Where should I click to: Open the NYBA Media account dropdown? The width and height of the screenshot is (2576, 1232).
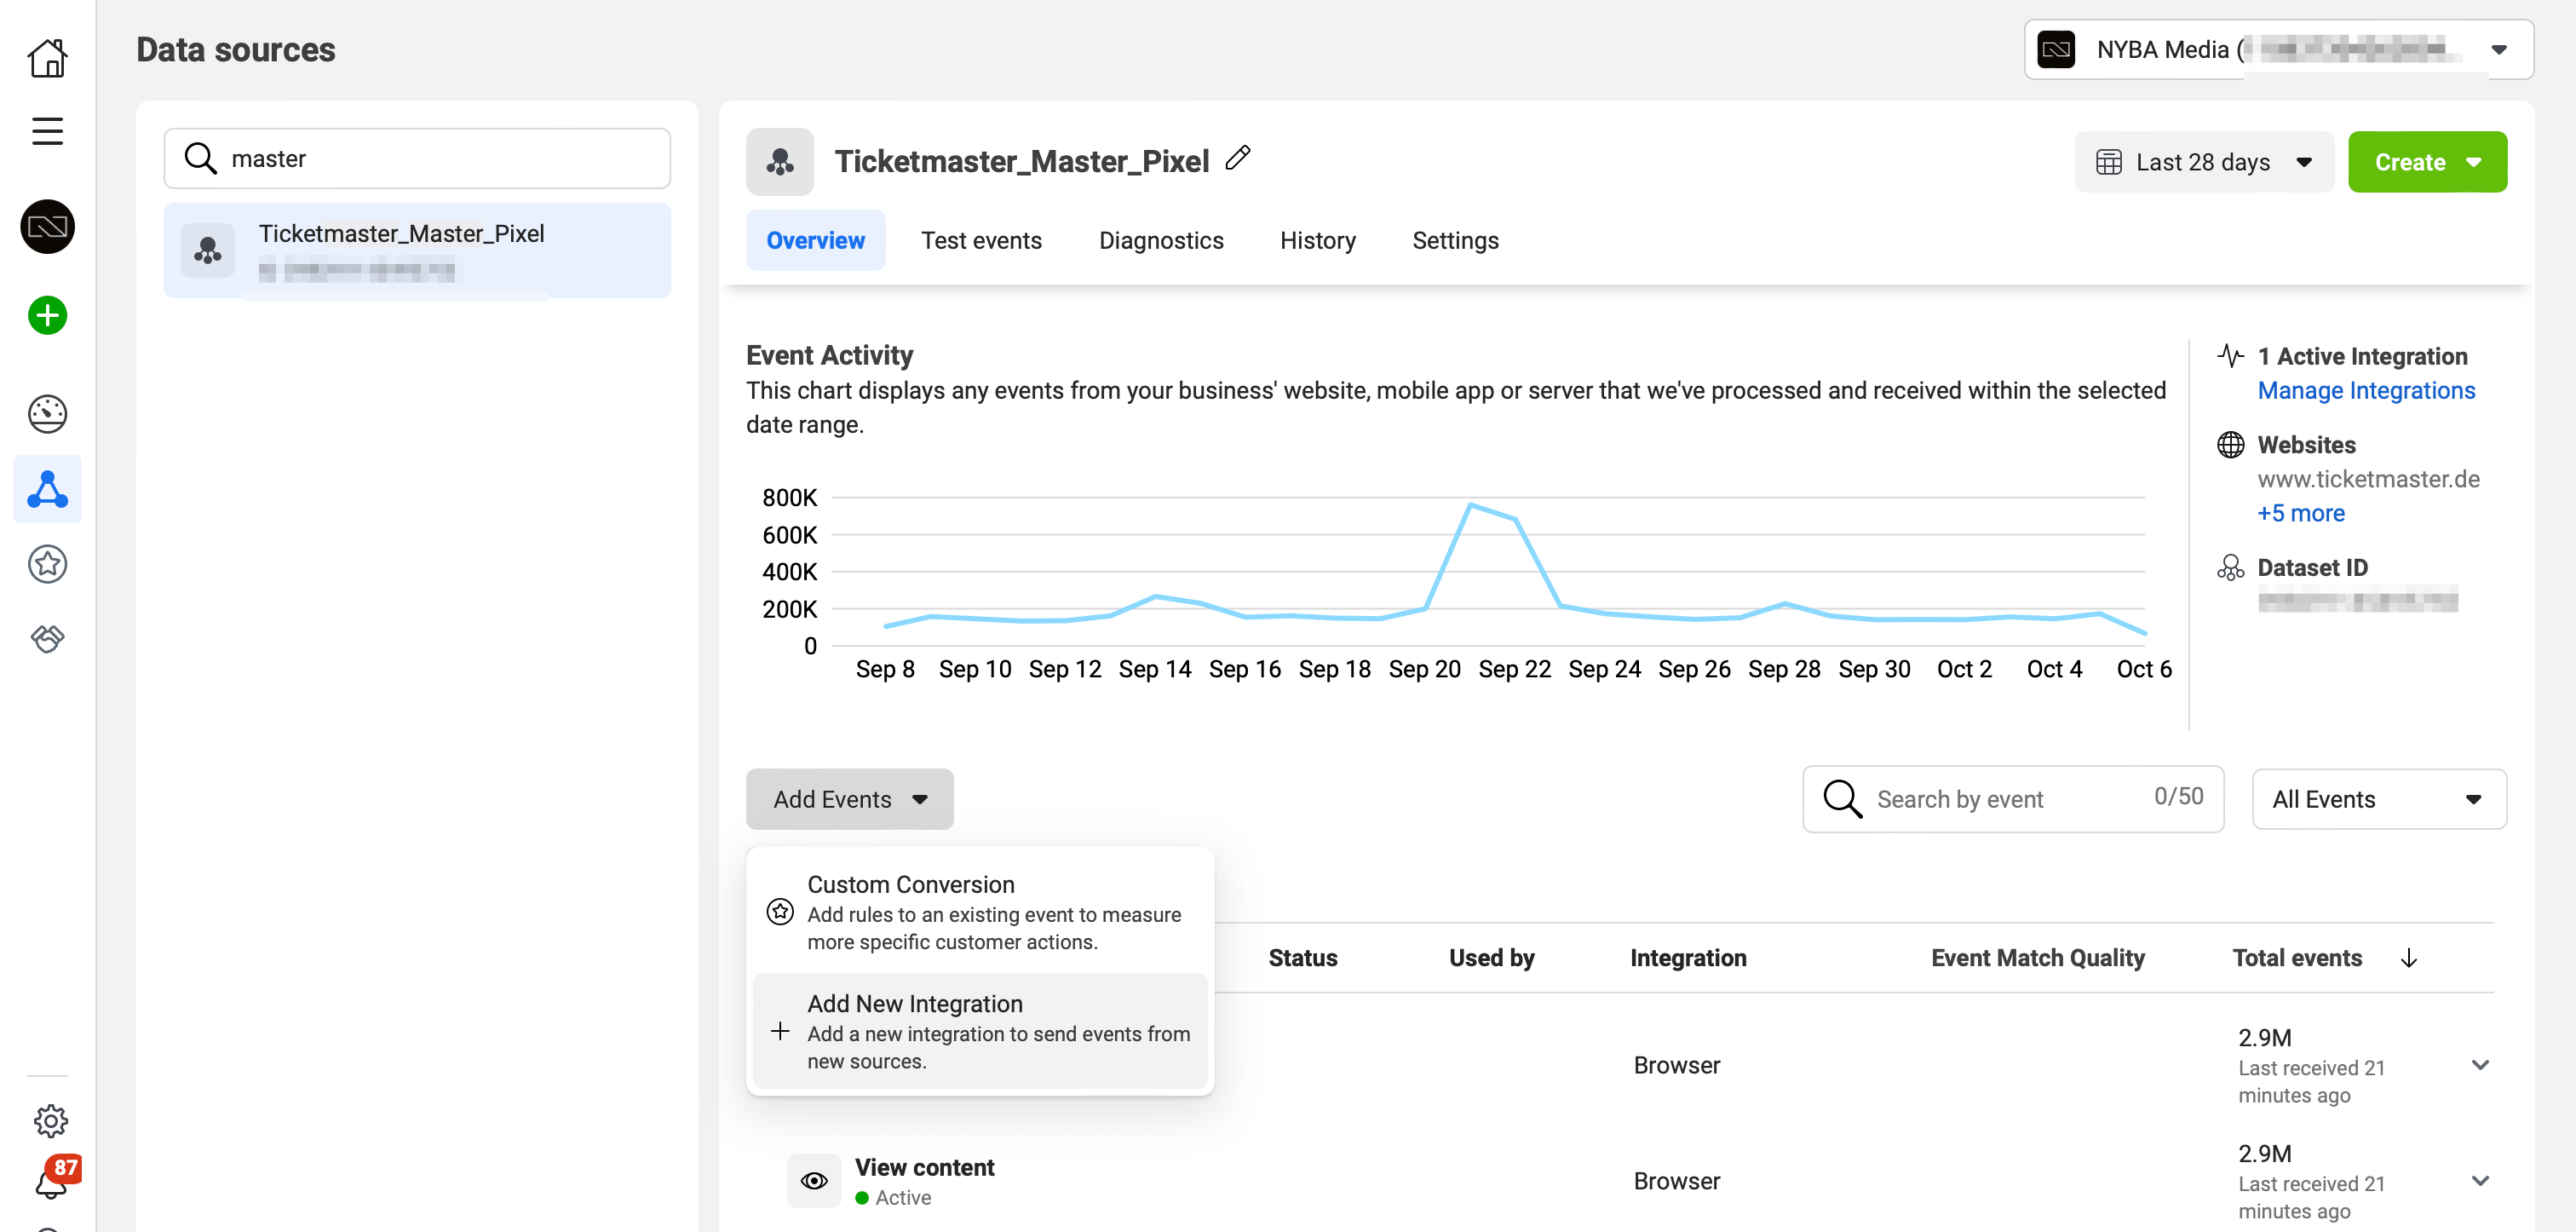[2278, 49]
